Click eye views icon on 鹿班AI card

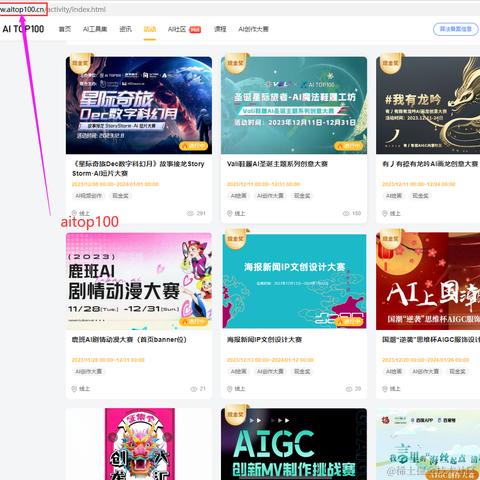tap(194, 389)
